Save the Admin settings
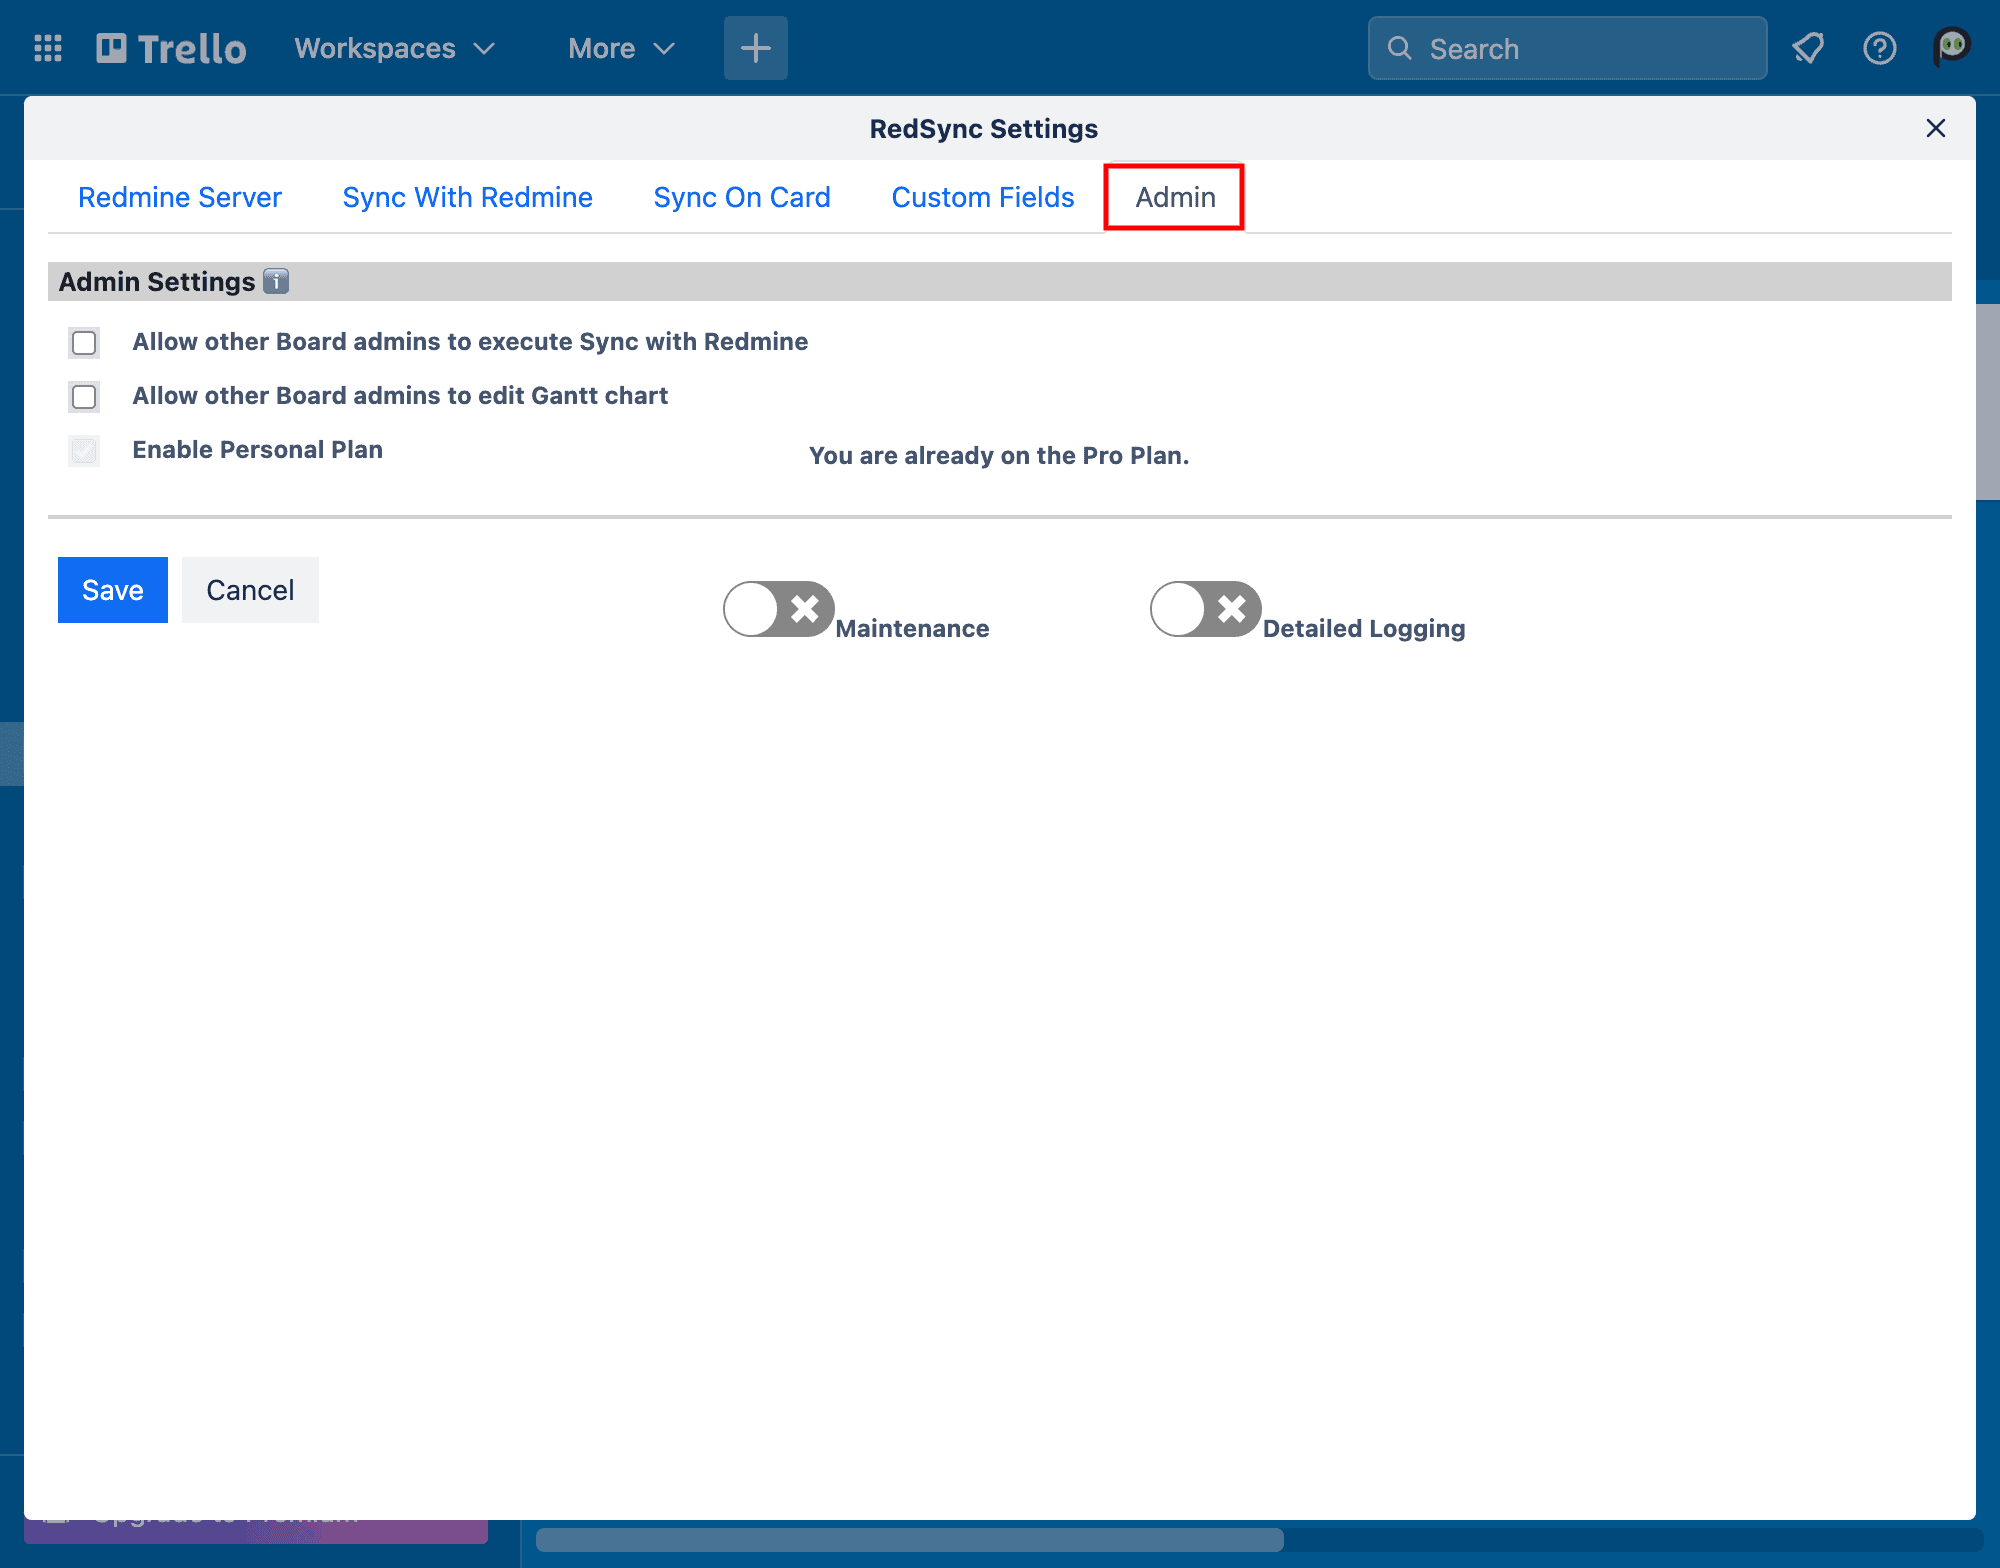 pyautogui.click(x=112, y=590)
